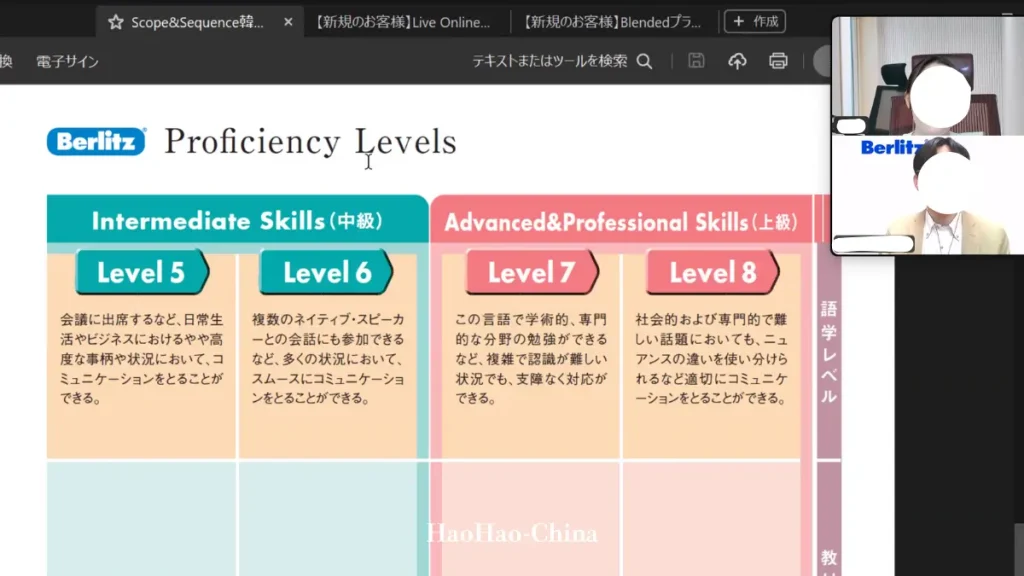
Task: Click the 語学レベル vertical label
Action: point(829,352)
